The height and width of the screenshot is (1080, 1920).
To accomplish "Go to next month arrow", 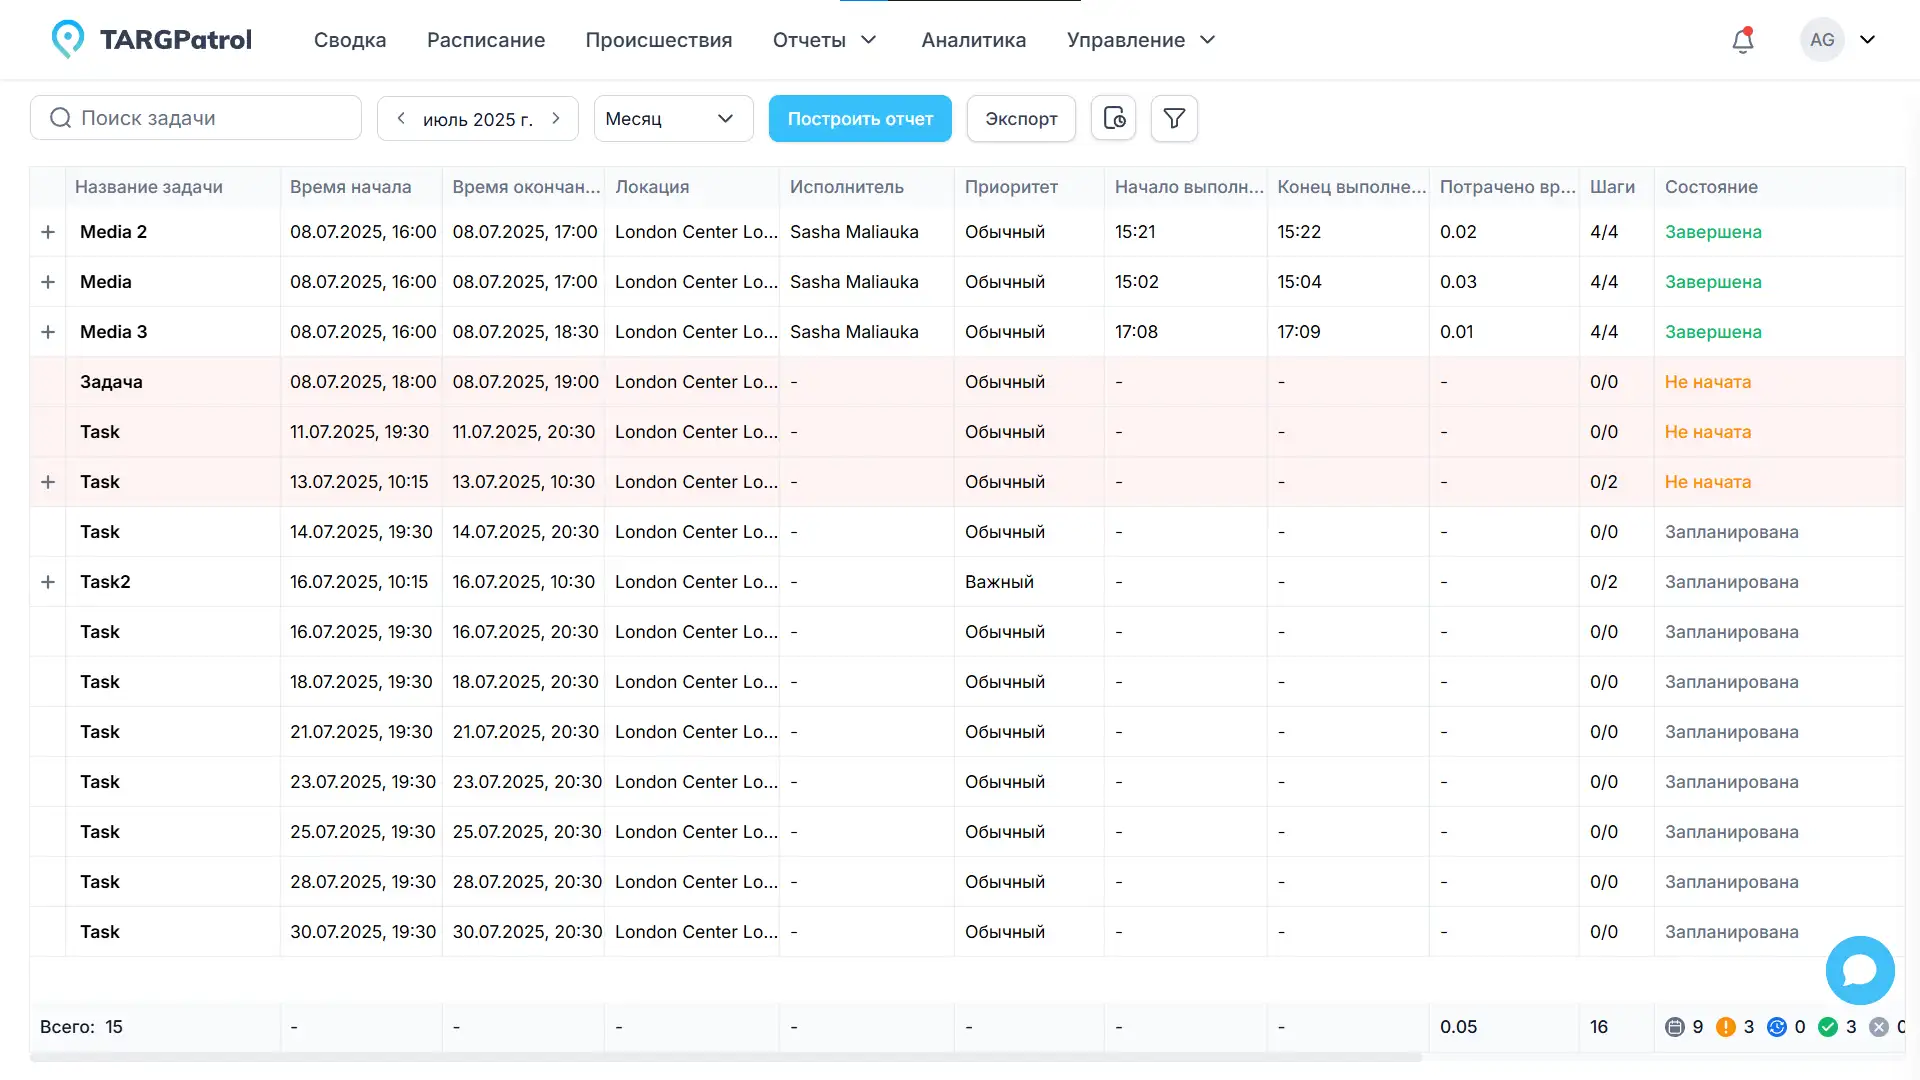I will tap(556, 118).
